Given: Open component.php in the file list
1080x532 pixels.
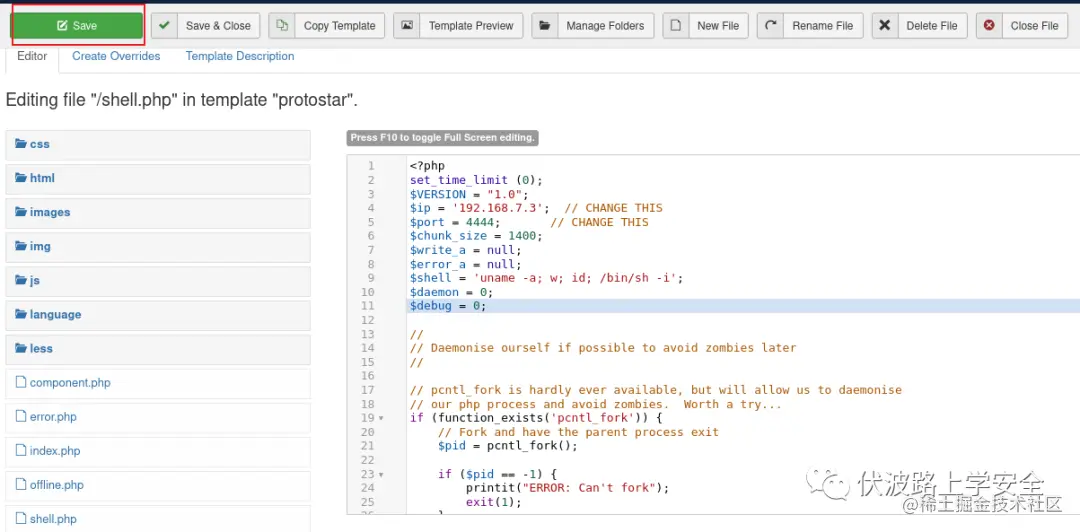Looking at the screenshot, I should (158, 383).
